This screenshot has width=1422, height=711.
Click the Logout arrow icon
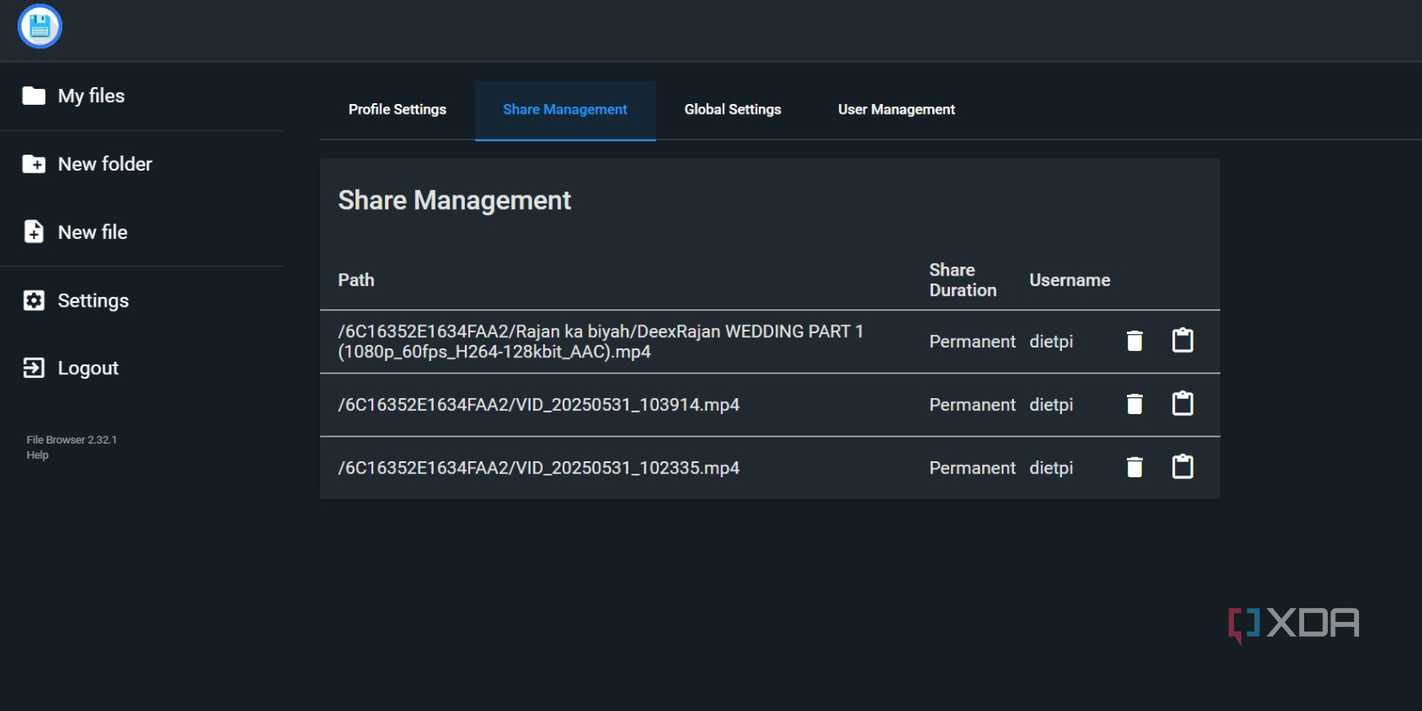pos(34,368)
